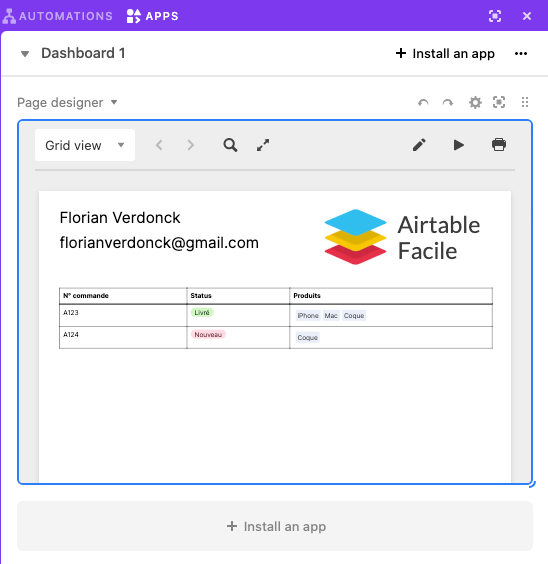Click the florianverdonck@gmail.com email
Image resolution: width=548 pixels, height=564 pixels.
159,243
